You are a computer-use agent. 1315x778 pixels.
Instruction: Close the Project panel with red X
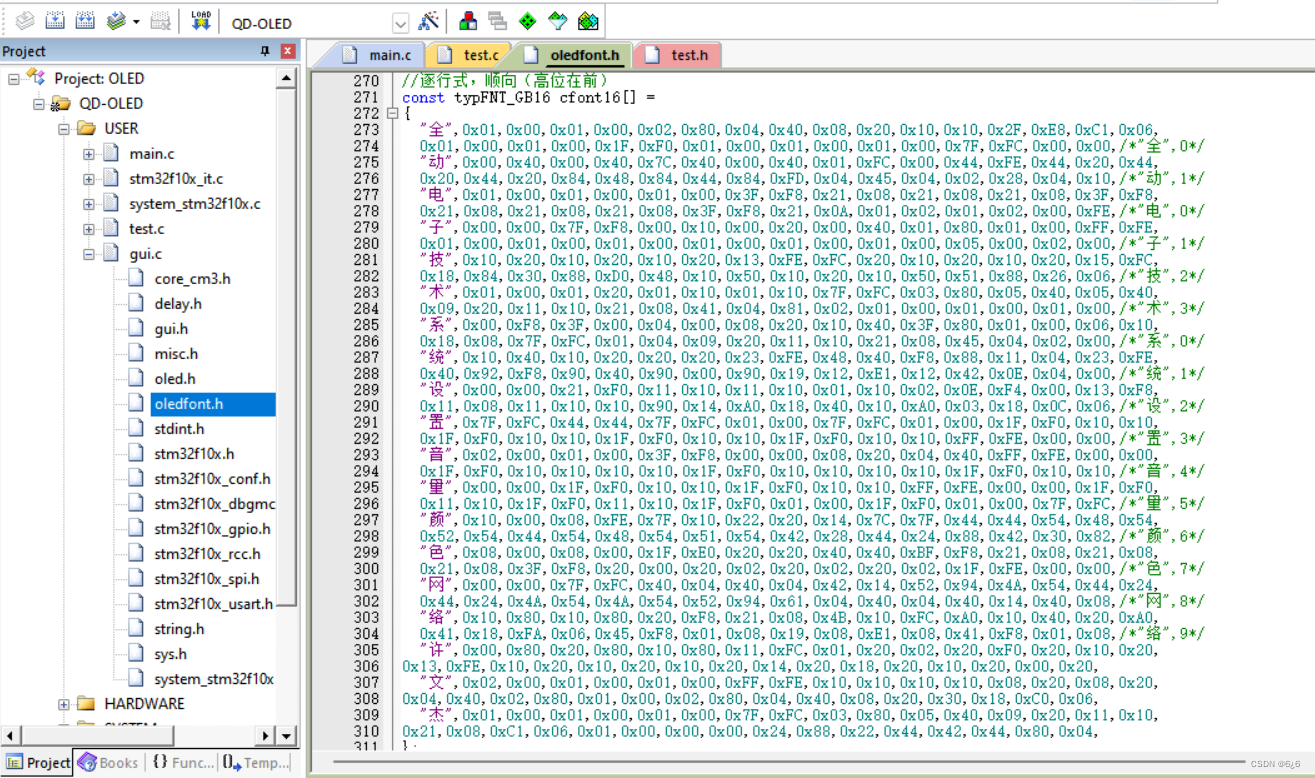(288, 51)
